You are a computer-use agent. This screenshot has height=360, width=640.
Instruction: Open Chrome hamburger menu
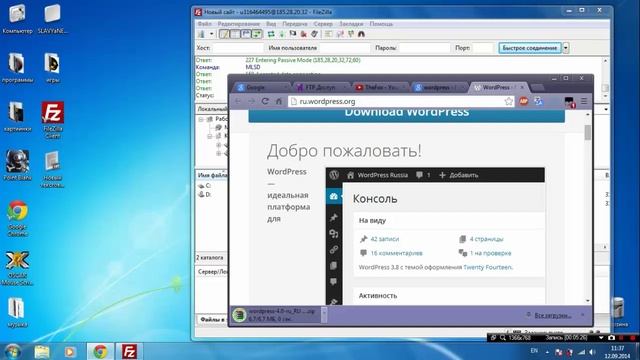tap(584, 101)
